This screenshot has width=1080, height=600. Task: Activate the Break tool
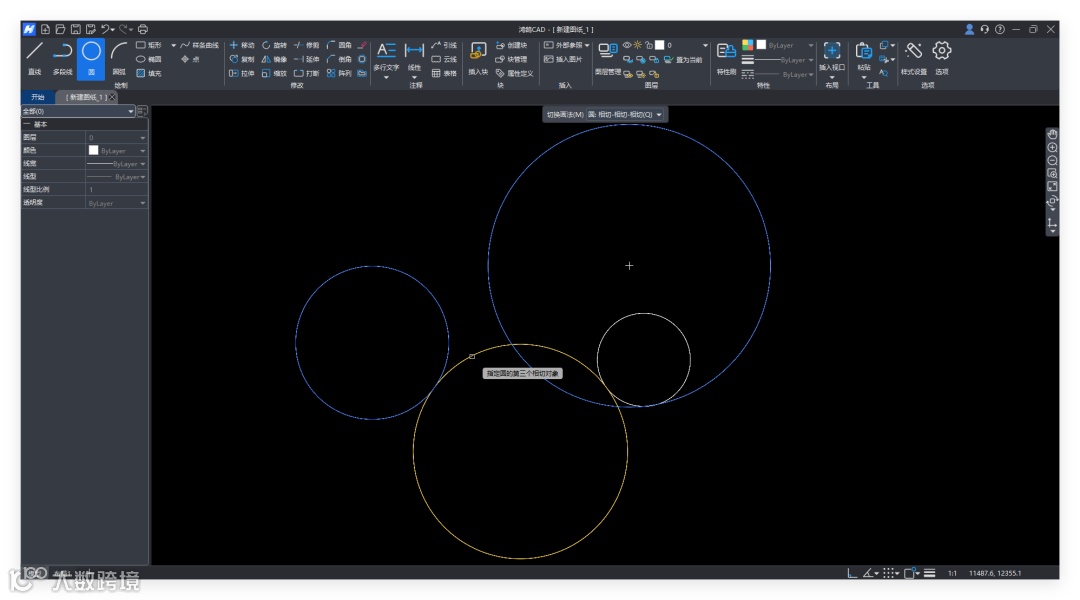tap(307, 73)
